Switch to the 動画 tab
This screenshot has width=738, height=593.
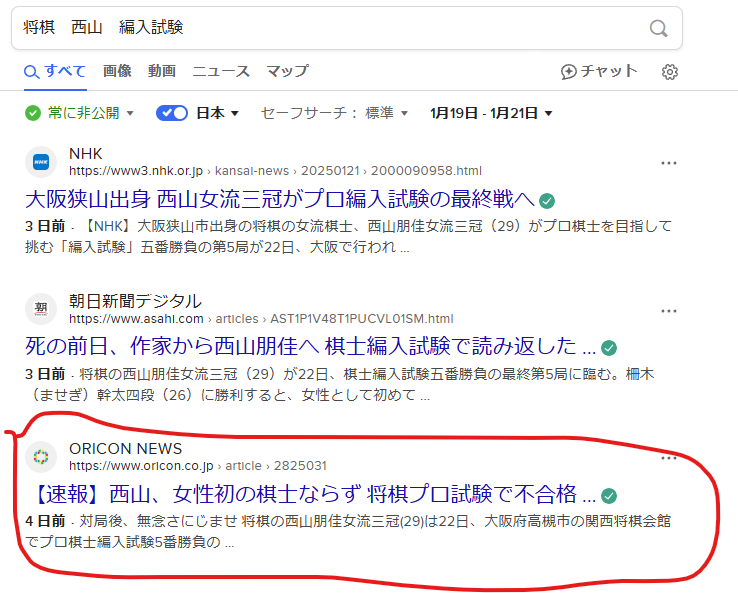162,71
